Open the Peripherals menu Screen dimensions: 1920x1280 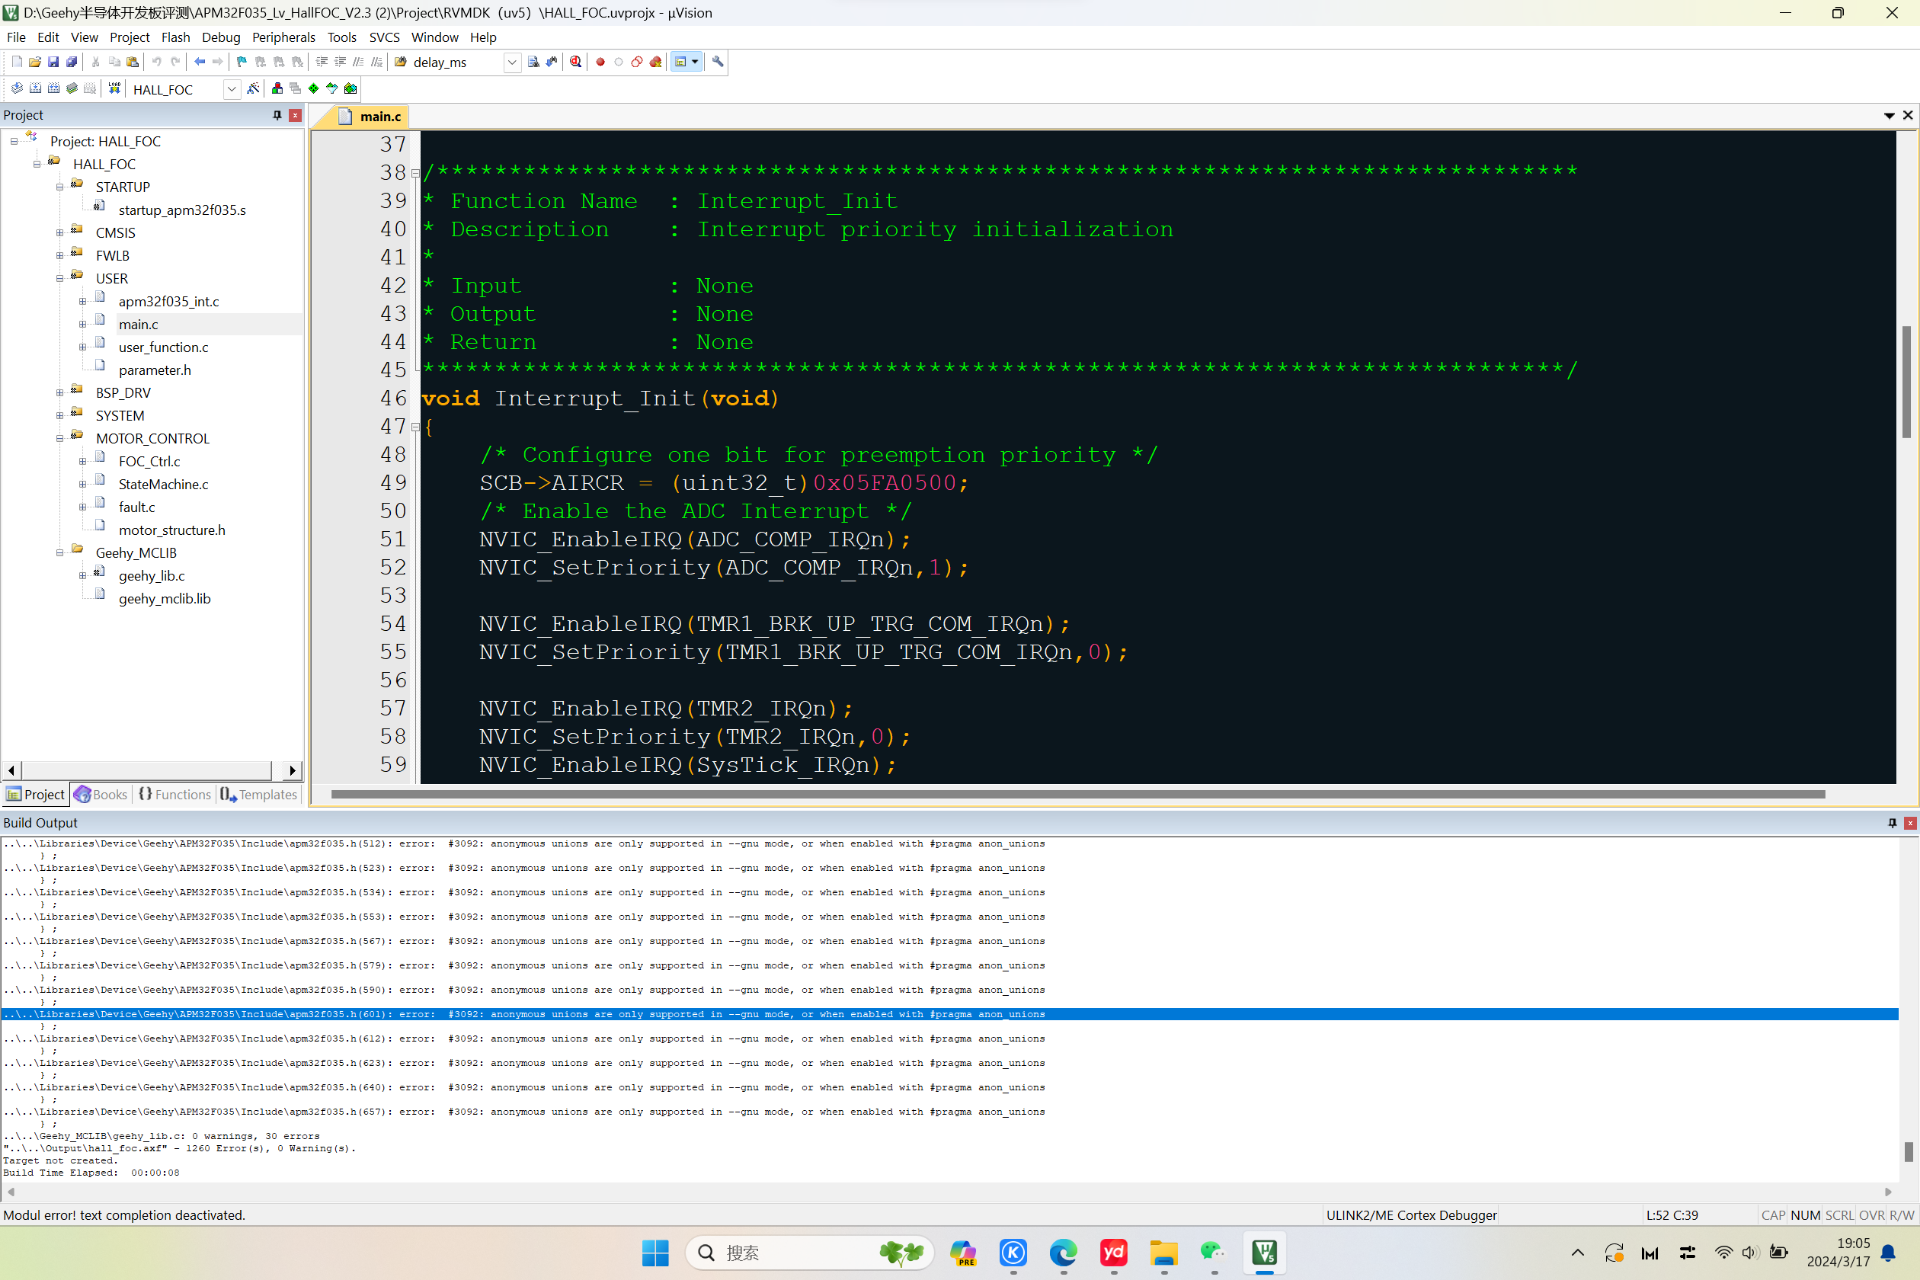click(x=283, y=37)
